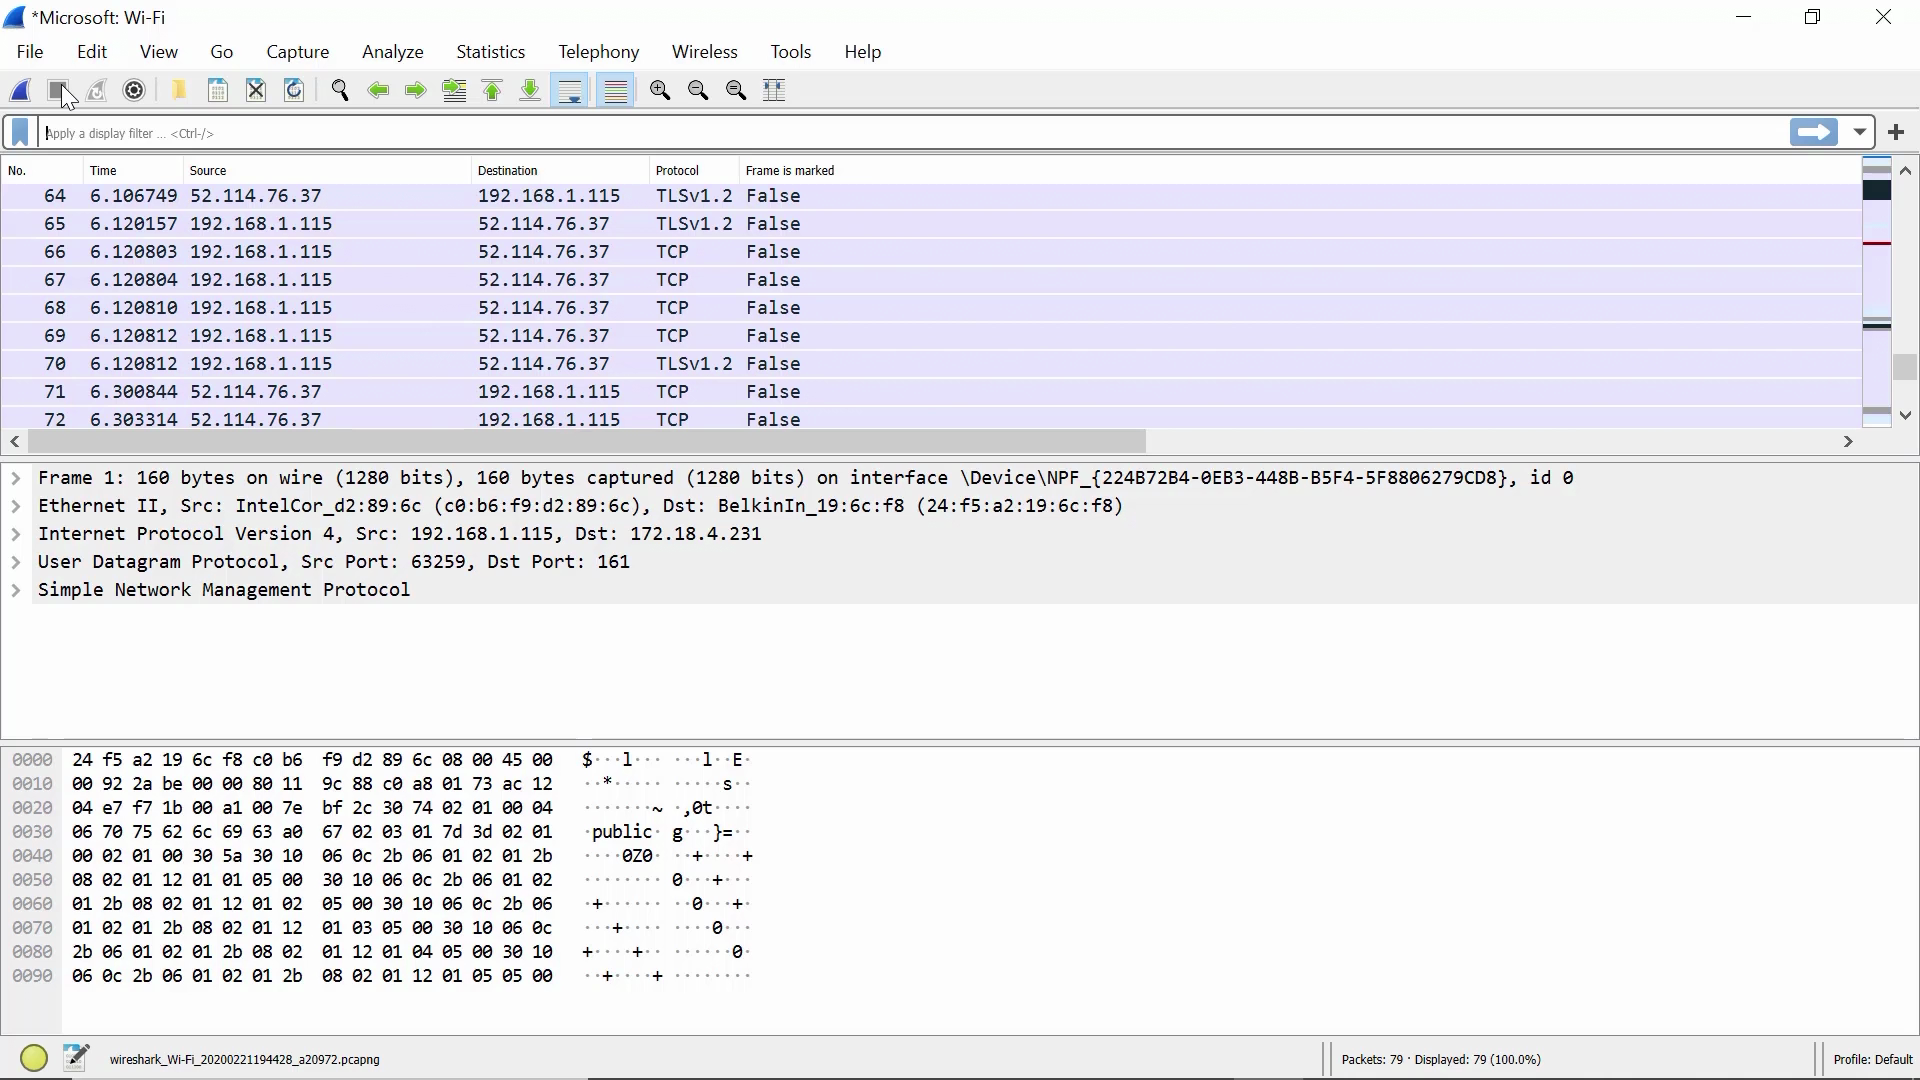1920x1080 pixels.
Task: Open the Capture menu
Action: (298, 52)
